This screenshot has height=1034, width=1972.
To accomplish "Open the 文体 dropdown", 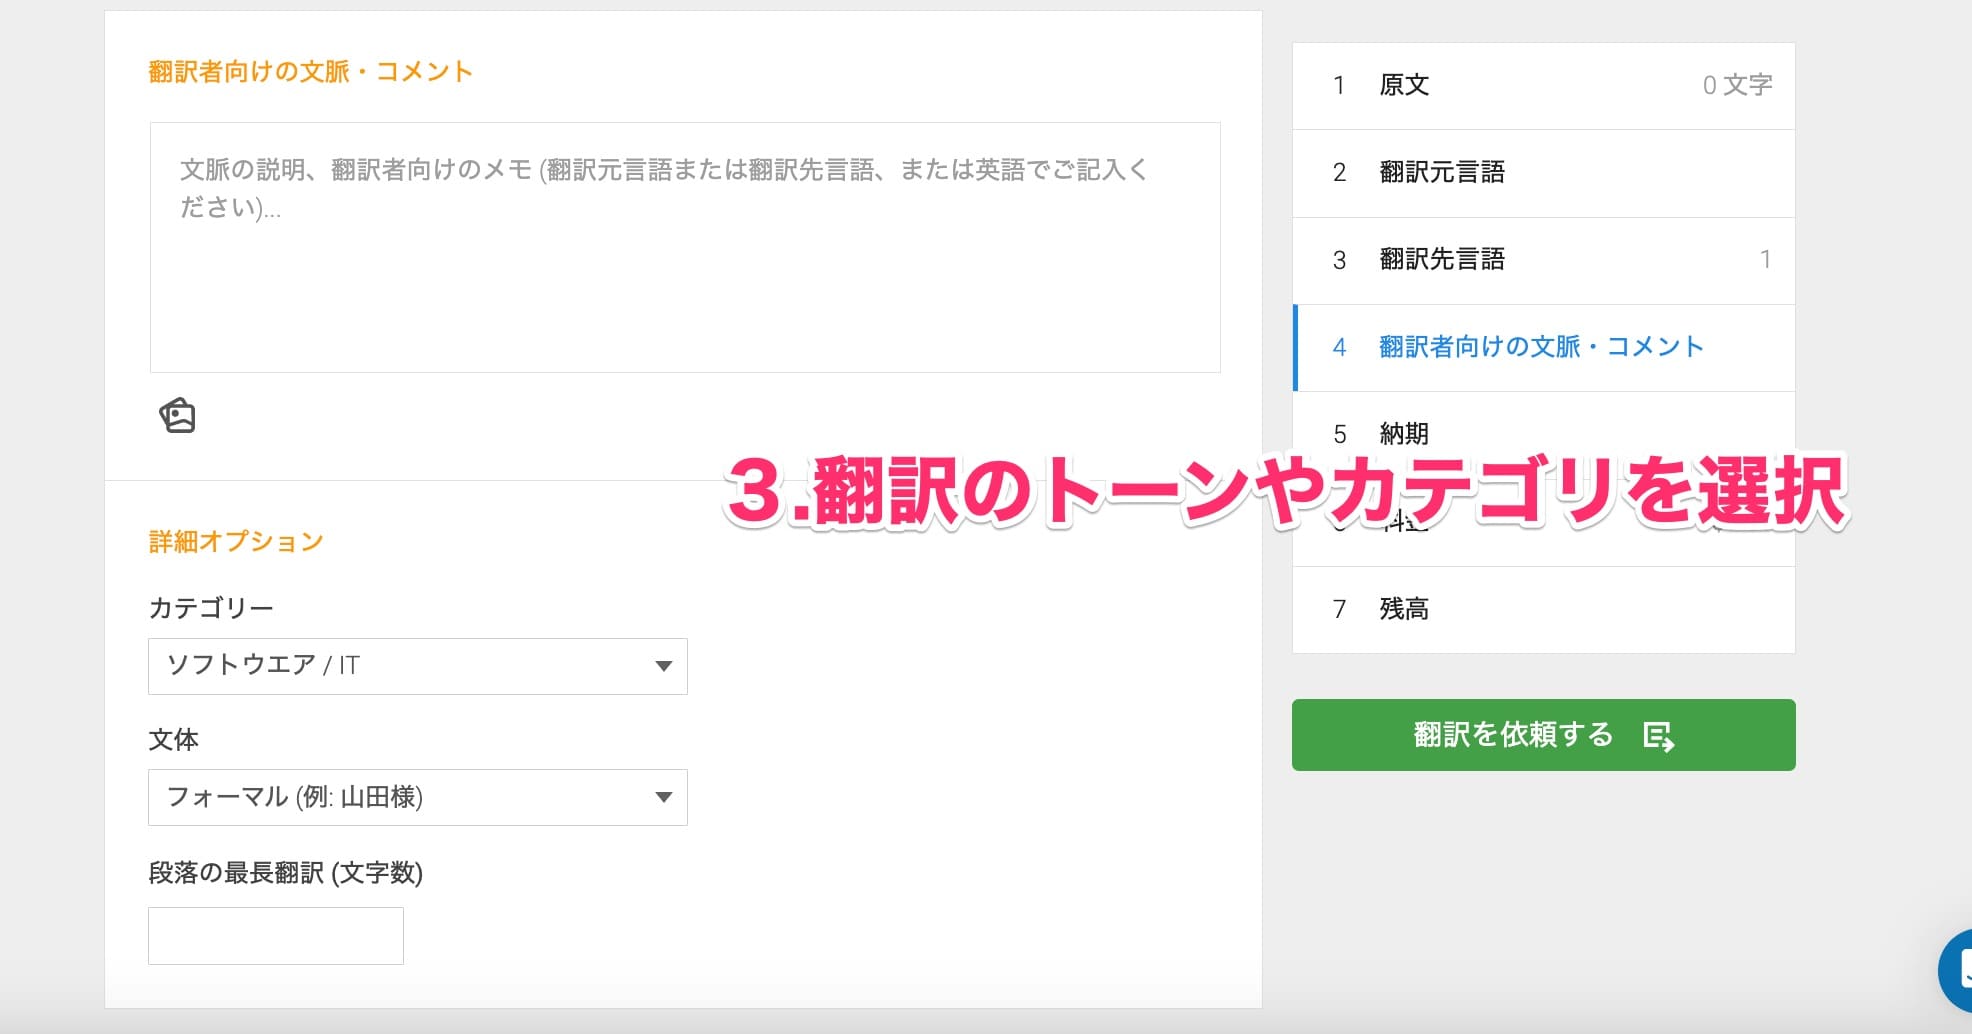I will (x=417, y=797).
